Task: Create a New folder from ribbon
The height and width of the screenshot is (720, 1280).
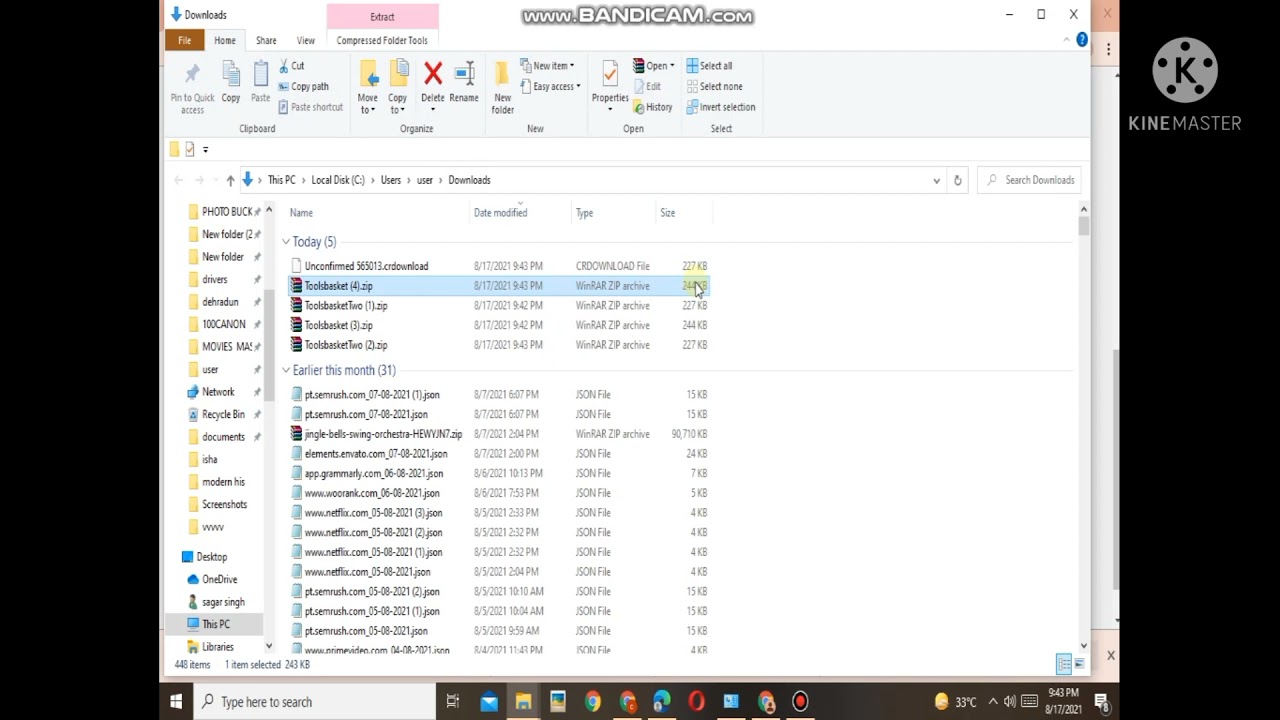Action: (x=502, y=88)
